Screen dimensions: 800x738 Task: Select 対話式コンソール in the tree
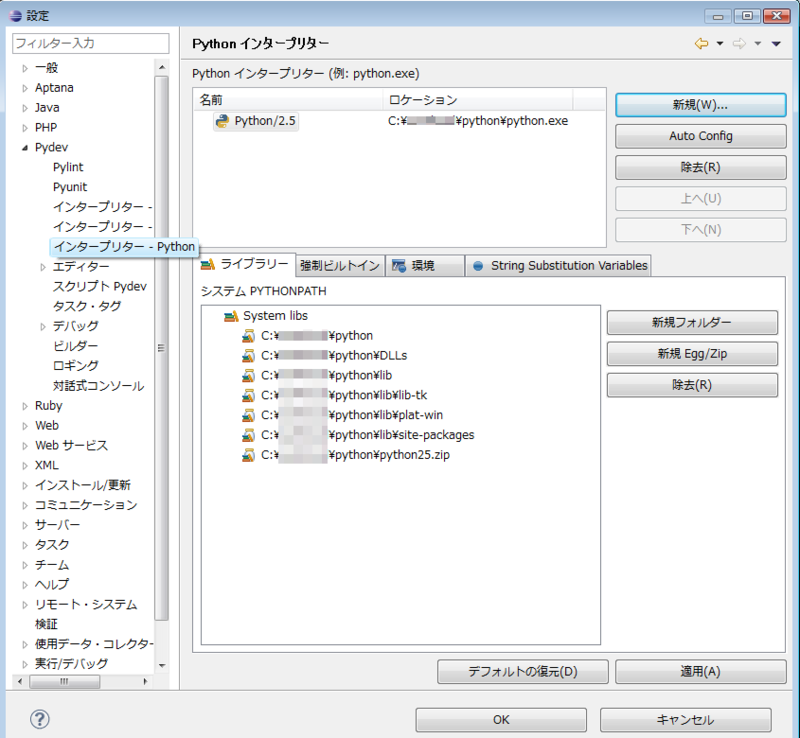[x=98, y=386]
